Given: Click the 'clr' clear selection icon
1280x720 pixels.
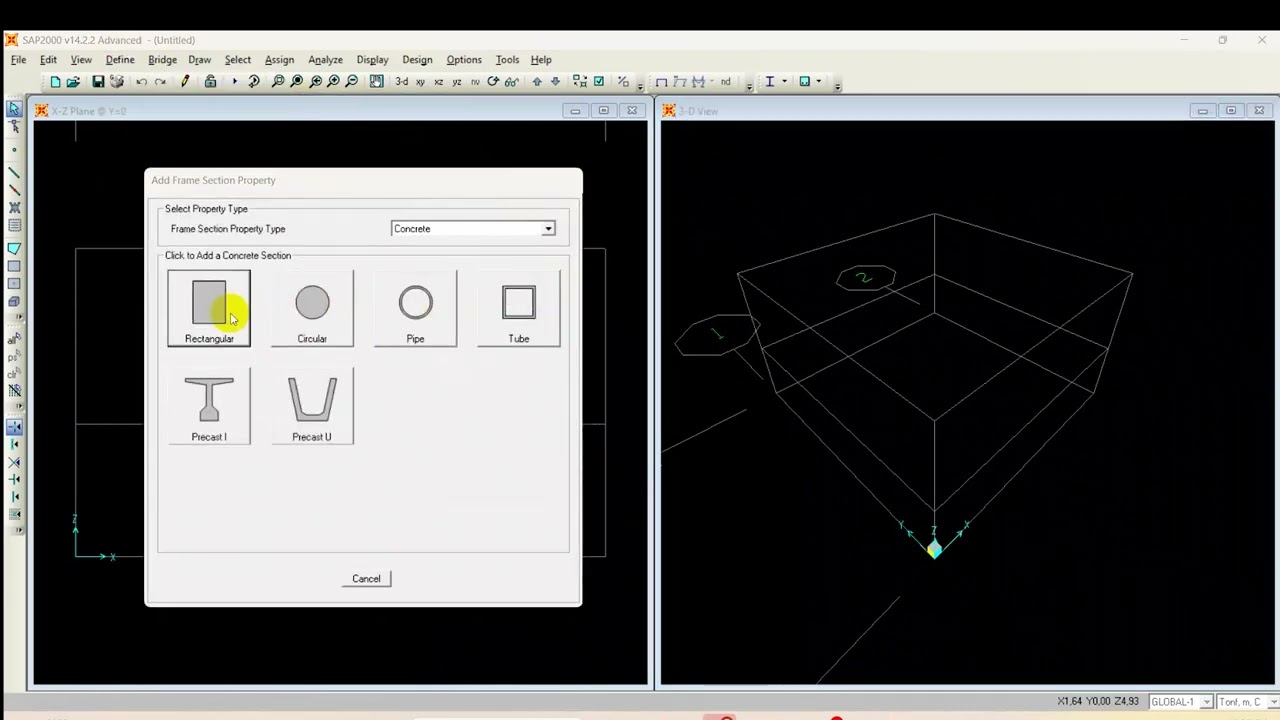Looking at the screenshot, I should click(14, 375).
